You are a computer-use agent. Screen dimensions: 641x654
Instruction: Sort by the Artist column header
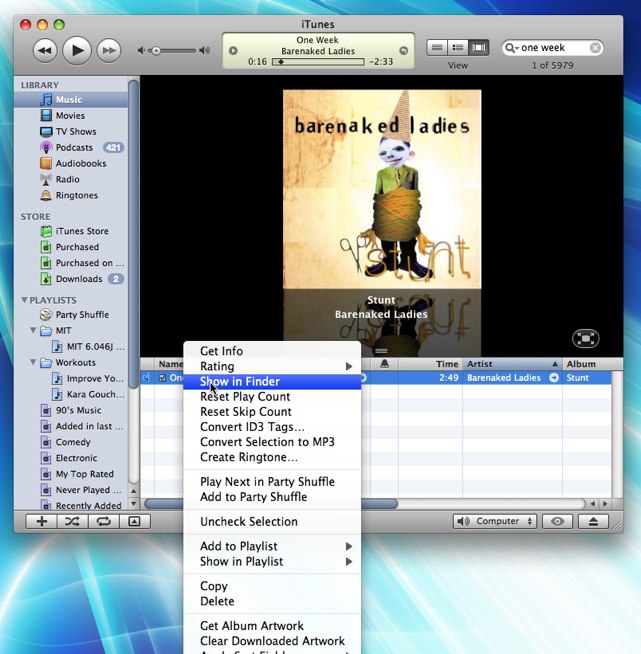(x=512, y=364)
